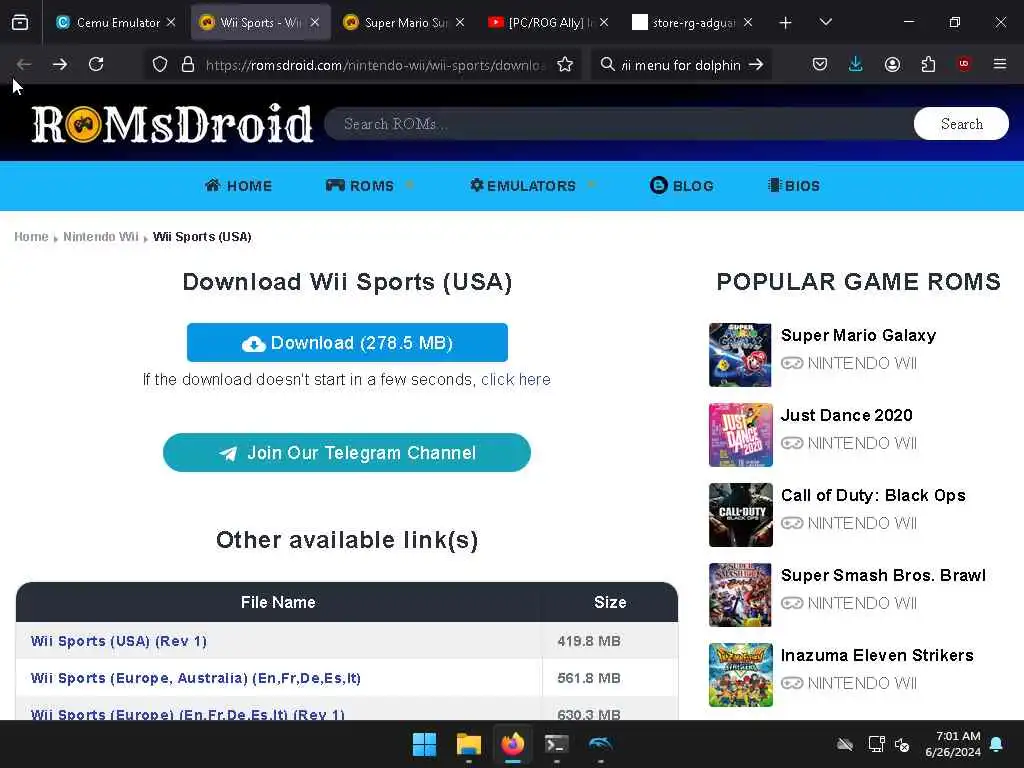Open Firefox account icon
The width and height of the screenshot is (1024, 768).
coord(892,64)
